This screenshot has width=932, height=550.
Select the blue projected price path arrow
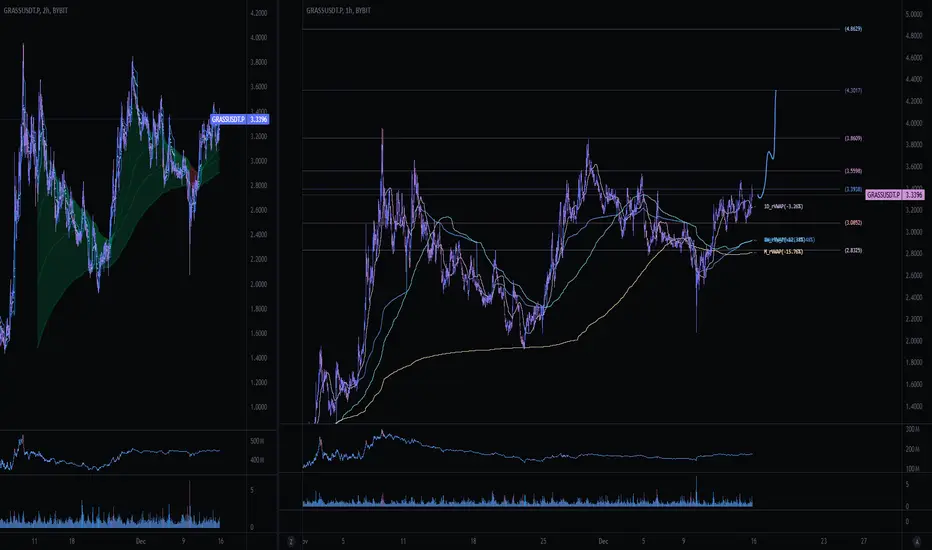click(x=768, y=144)
